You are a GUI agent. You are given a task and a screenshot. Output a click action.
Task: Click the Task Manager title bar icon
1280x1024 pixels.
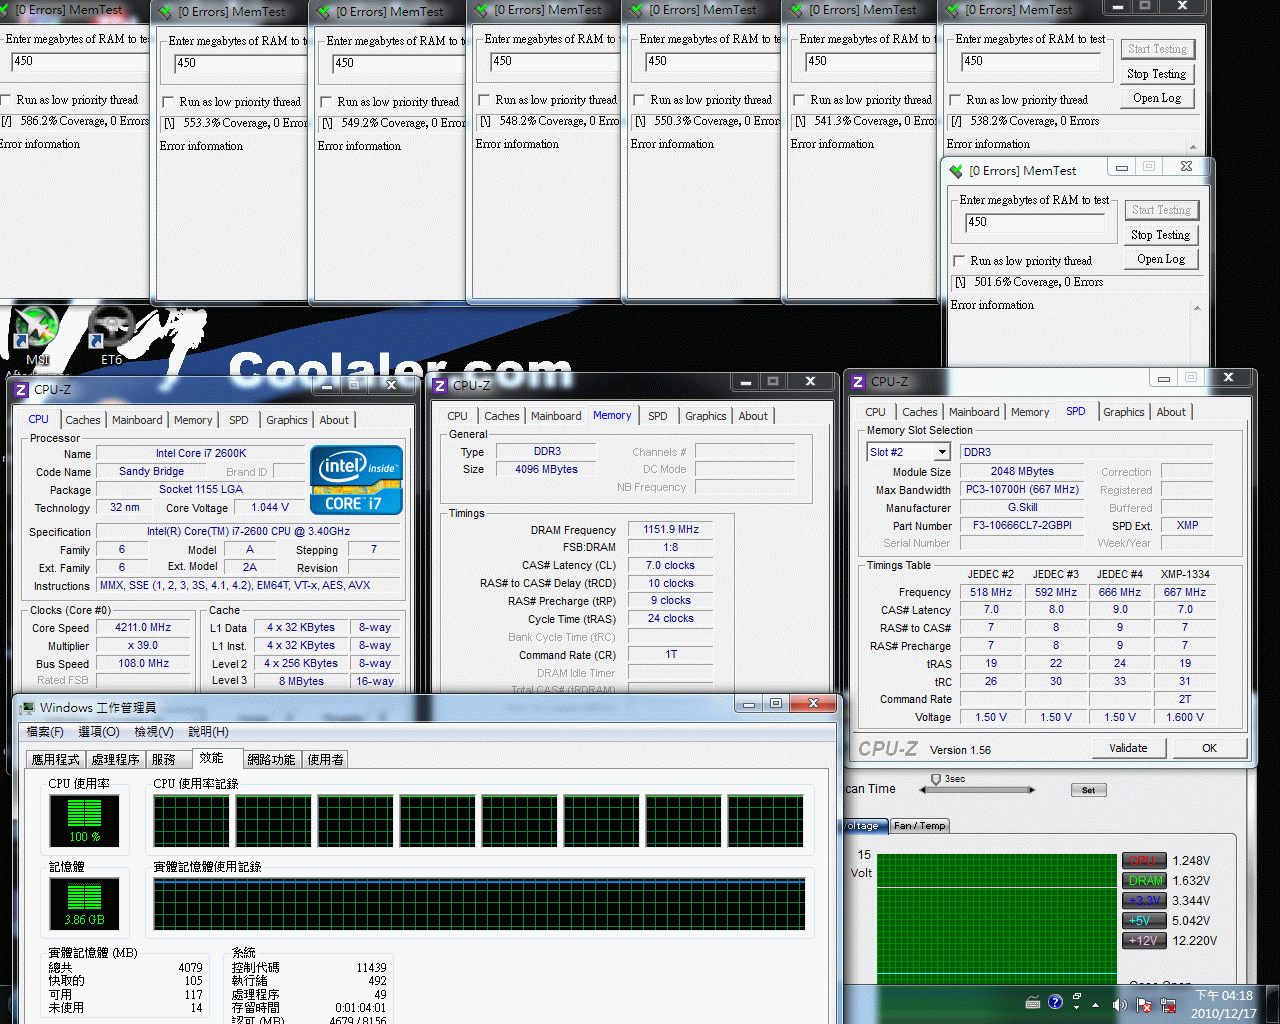[27, 707]
